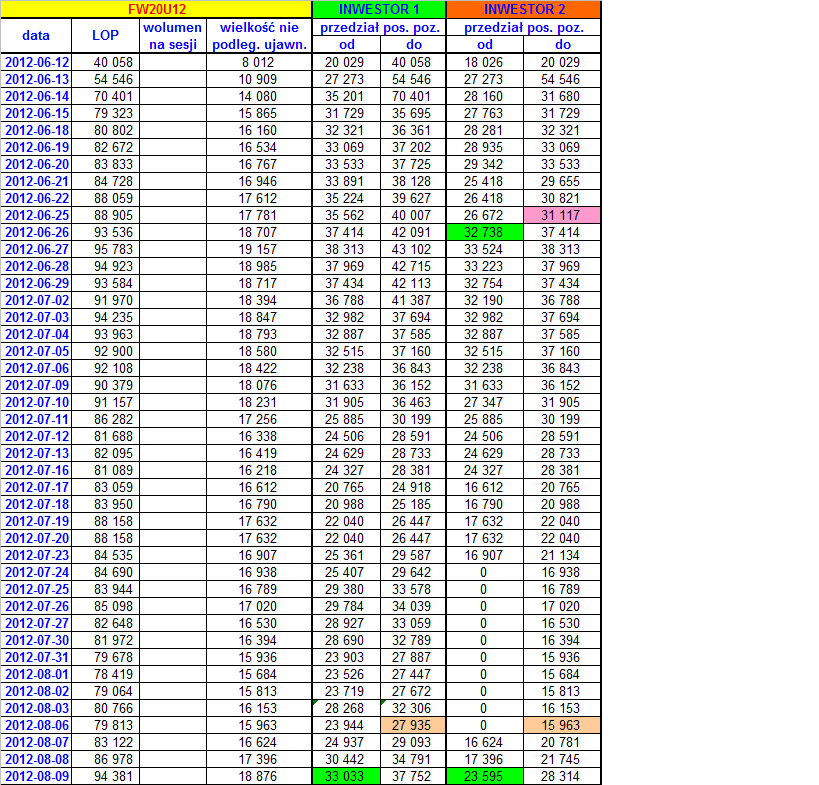The width and height of the screenshot is (819, 785).
Task: Select the date cell 2012-08-03
Action: (x=37, y=710)
